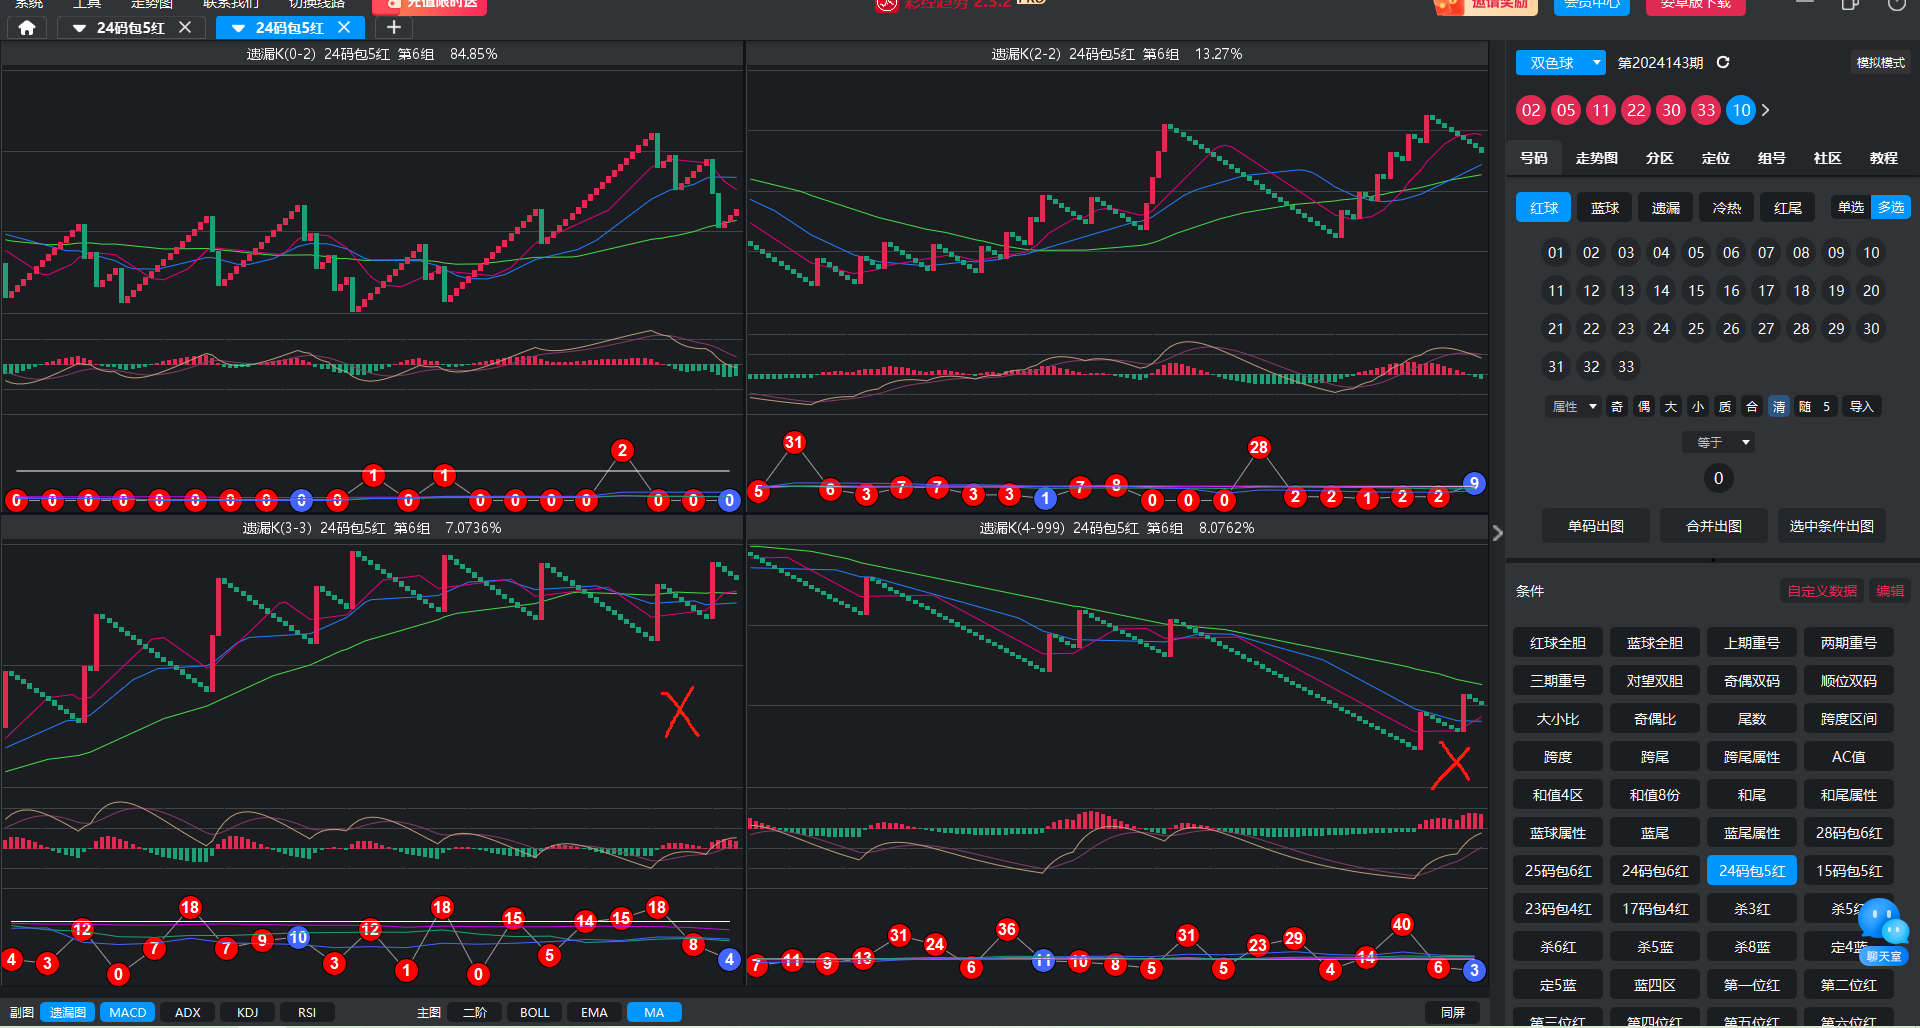Open the 属性 attribute dropdown

pos(1573,407)
